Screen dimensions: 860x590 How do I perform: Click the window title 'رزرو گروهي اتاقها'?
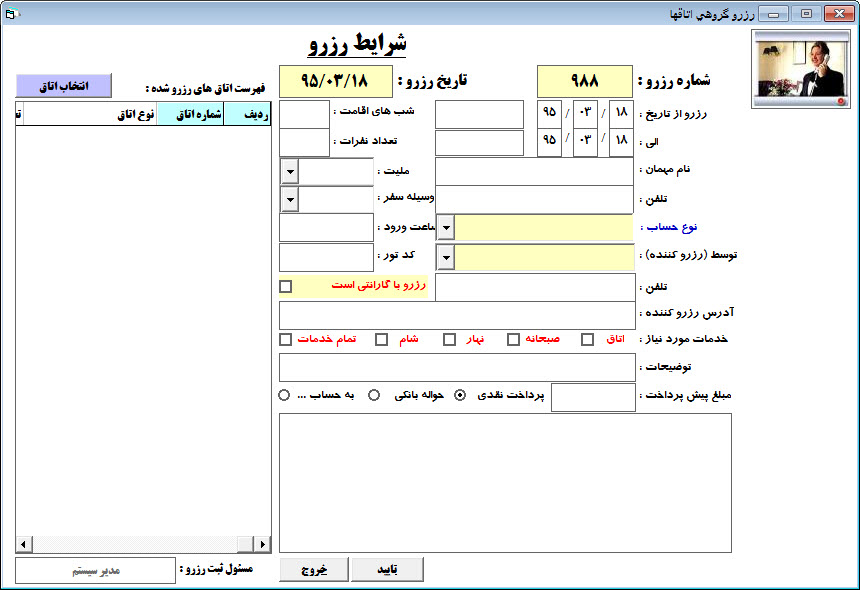pos(712,14)
